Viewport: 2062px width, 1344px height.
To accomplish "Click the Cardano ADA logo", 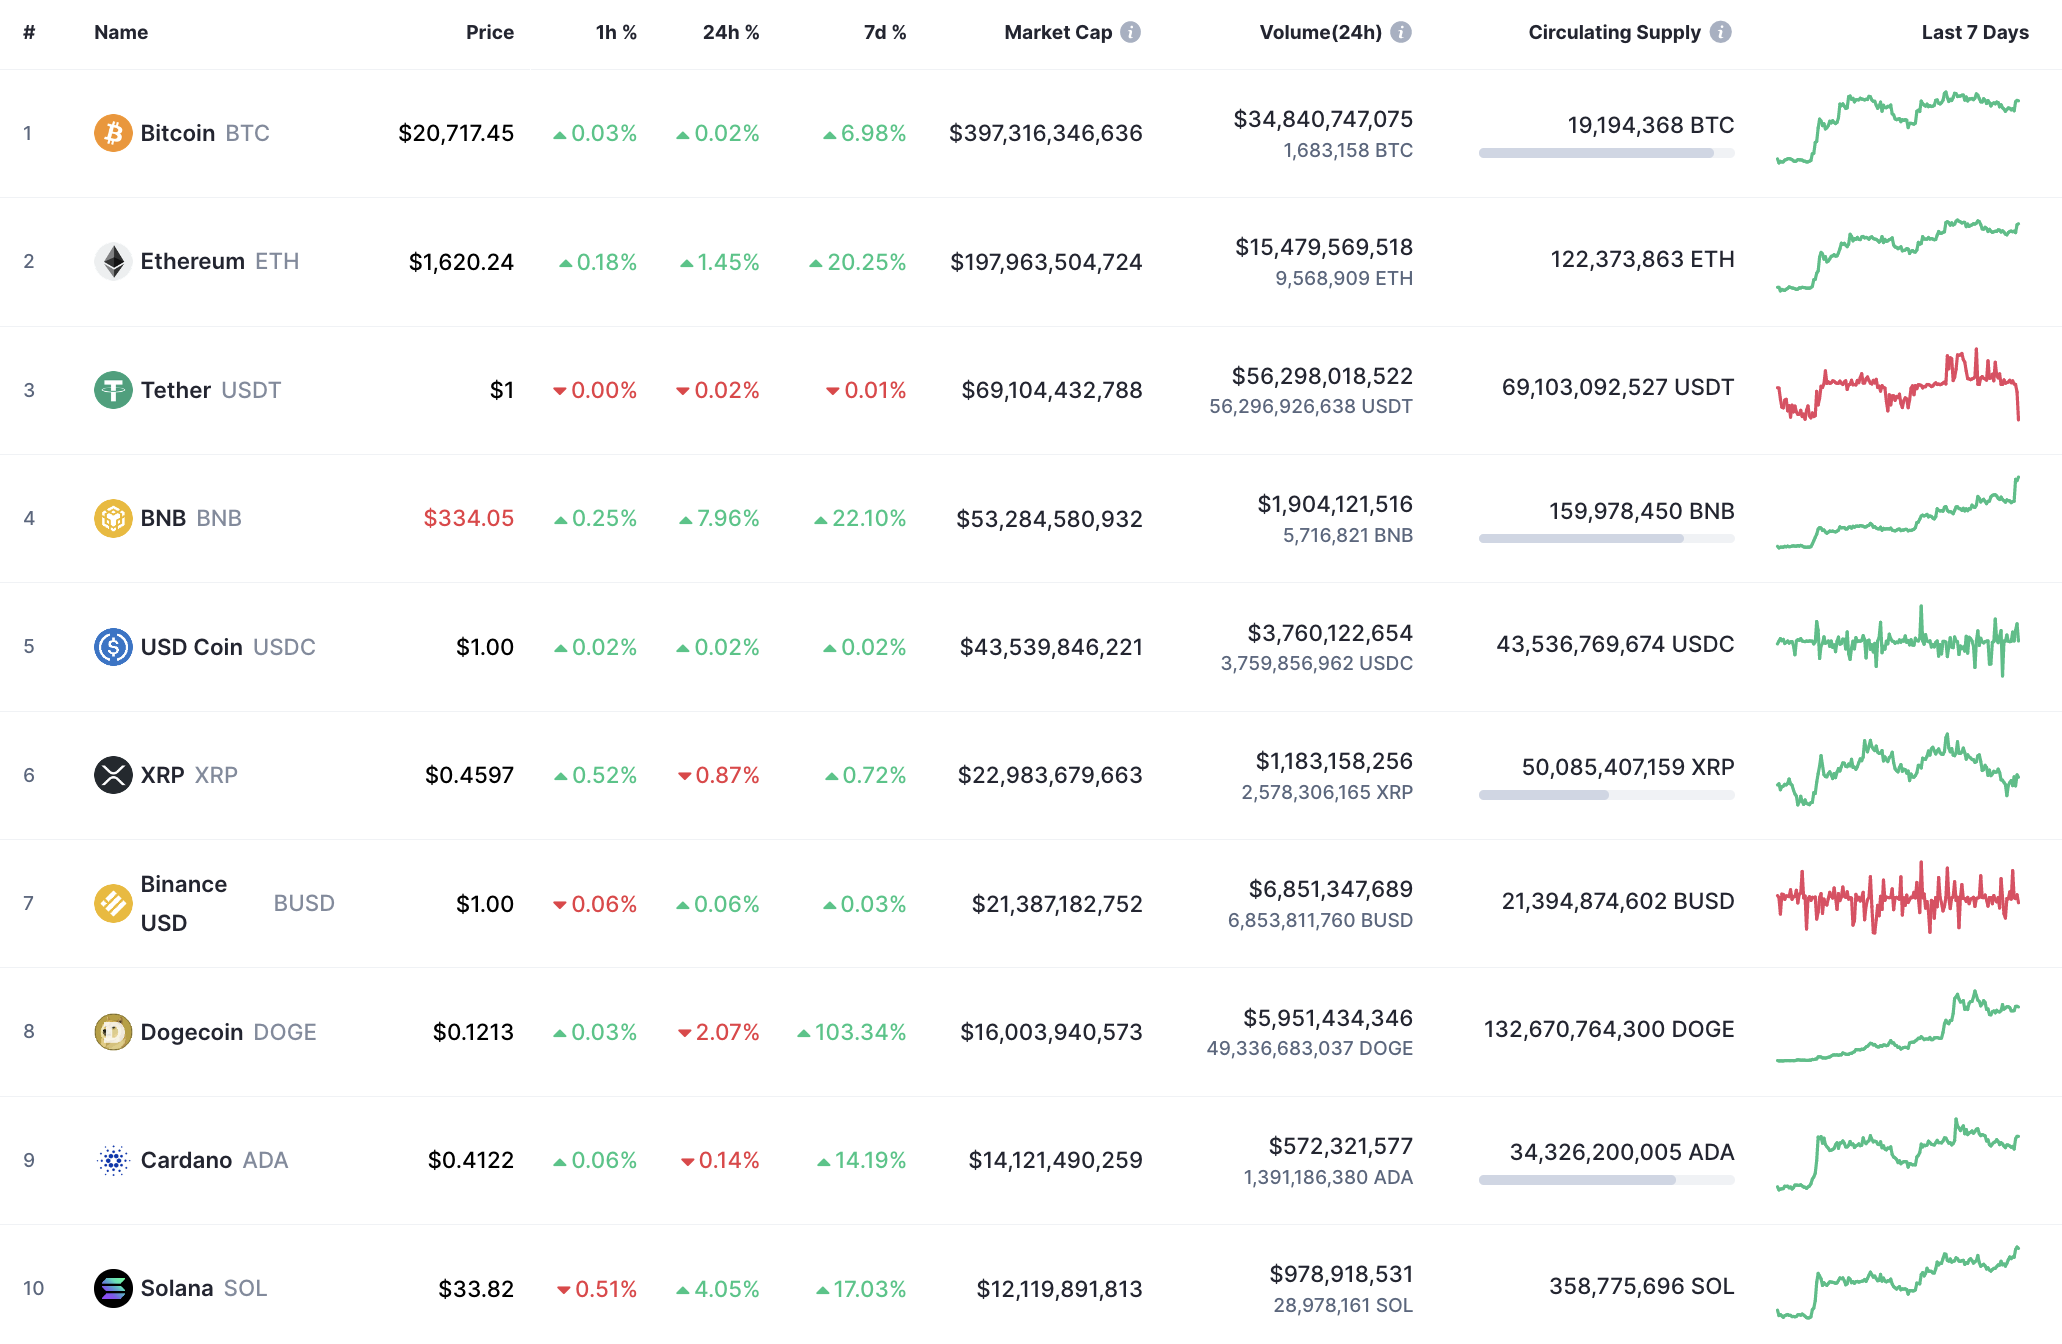I will (x=113, y=1160).
